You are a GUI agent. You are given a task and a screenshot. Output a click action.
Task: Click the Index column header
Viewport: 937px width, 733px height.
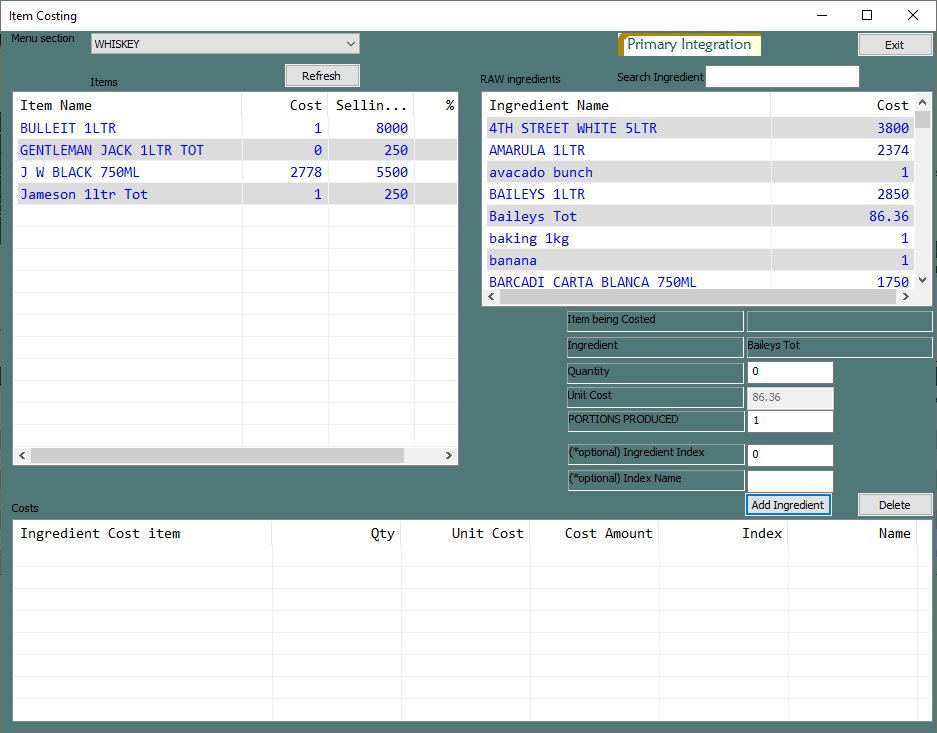pos(723,533)
